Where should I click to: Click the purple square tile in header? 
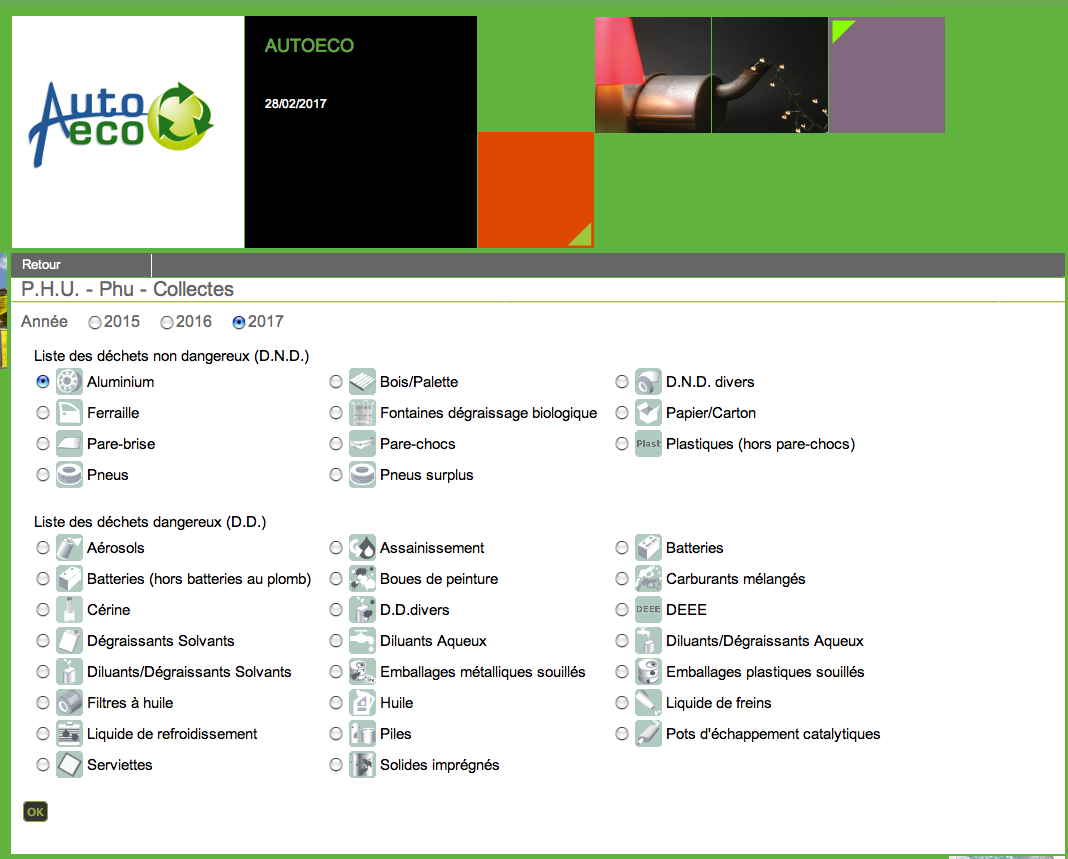coord(887,75)
